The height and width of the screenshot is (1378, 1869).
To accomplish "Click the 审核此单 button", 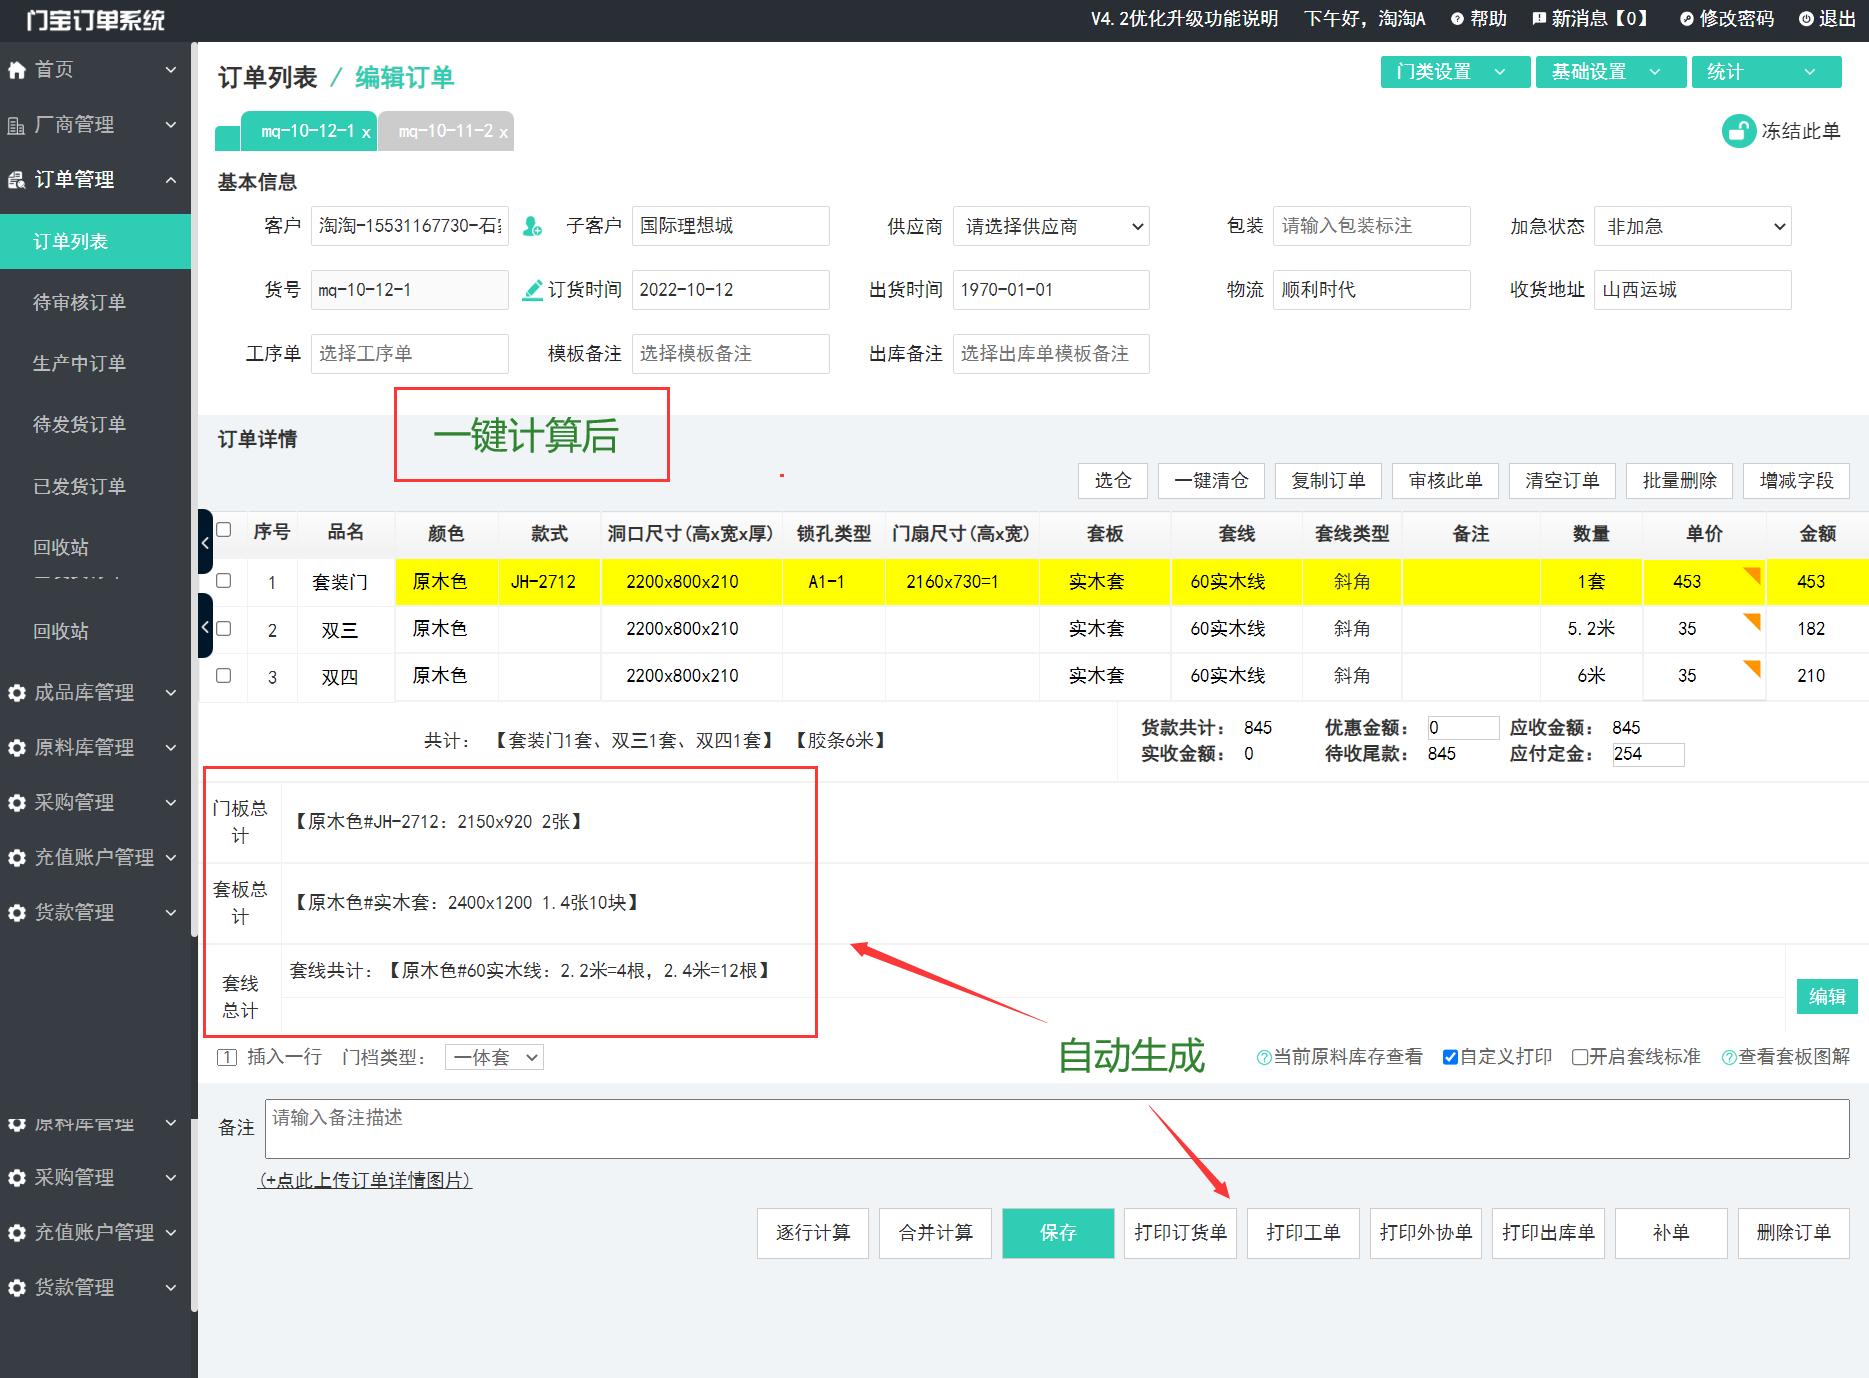I will 1445,481.
